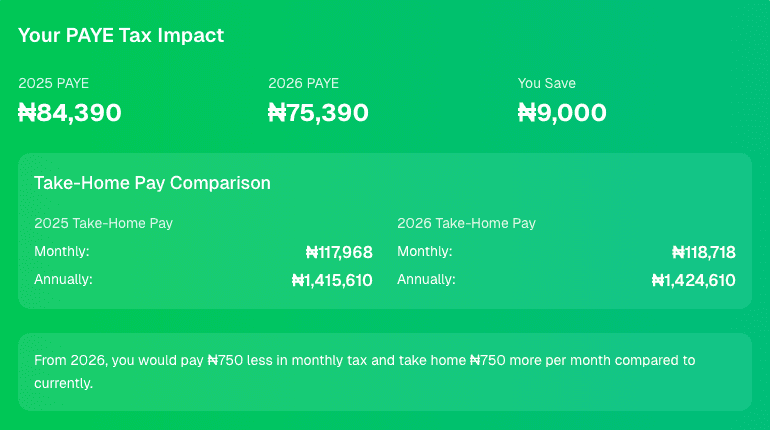Click the 2025 'Annually:' label
The width and height of the screenshot is (770, 430).
coord(63,279)
